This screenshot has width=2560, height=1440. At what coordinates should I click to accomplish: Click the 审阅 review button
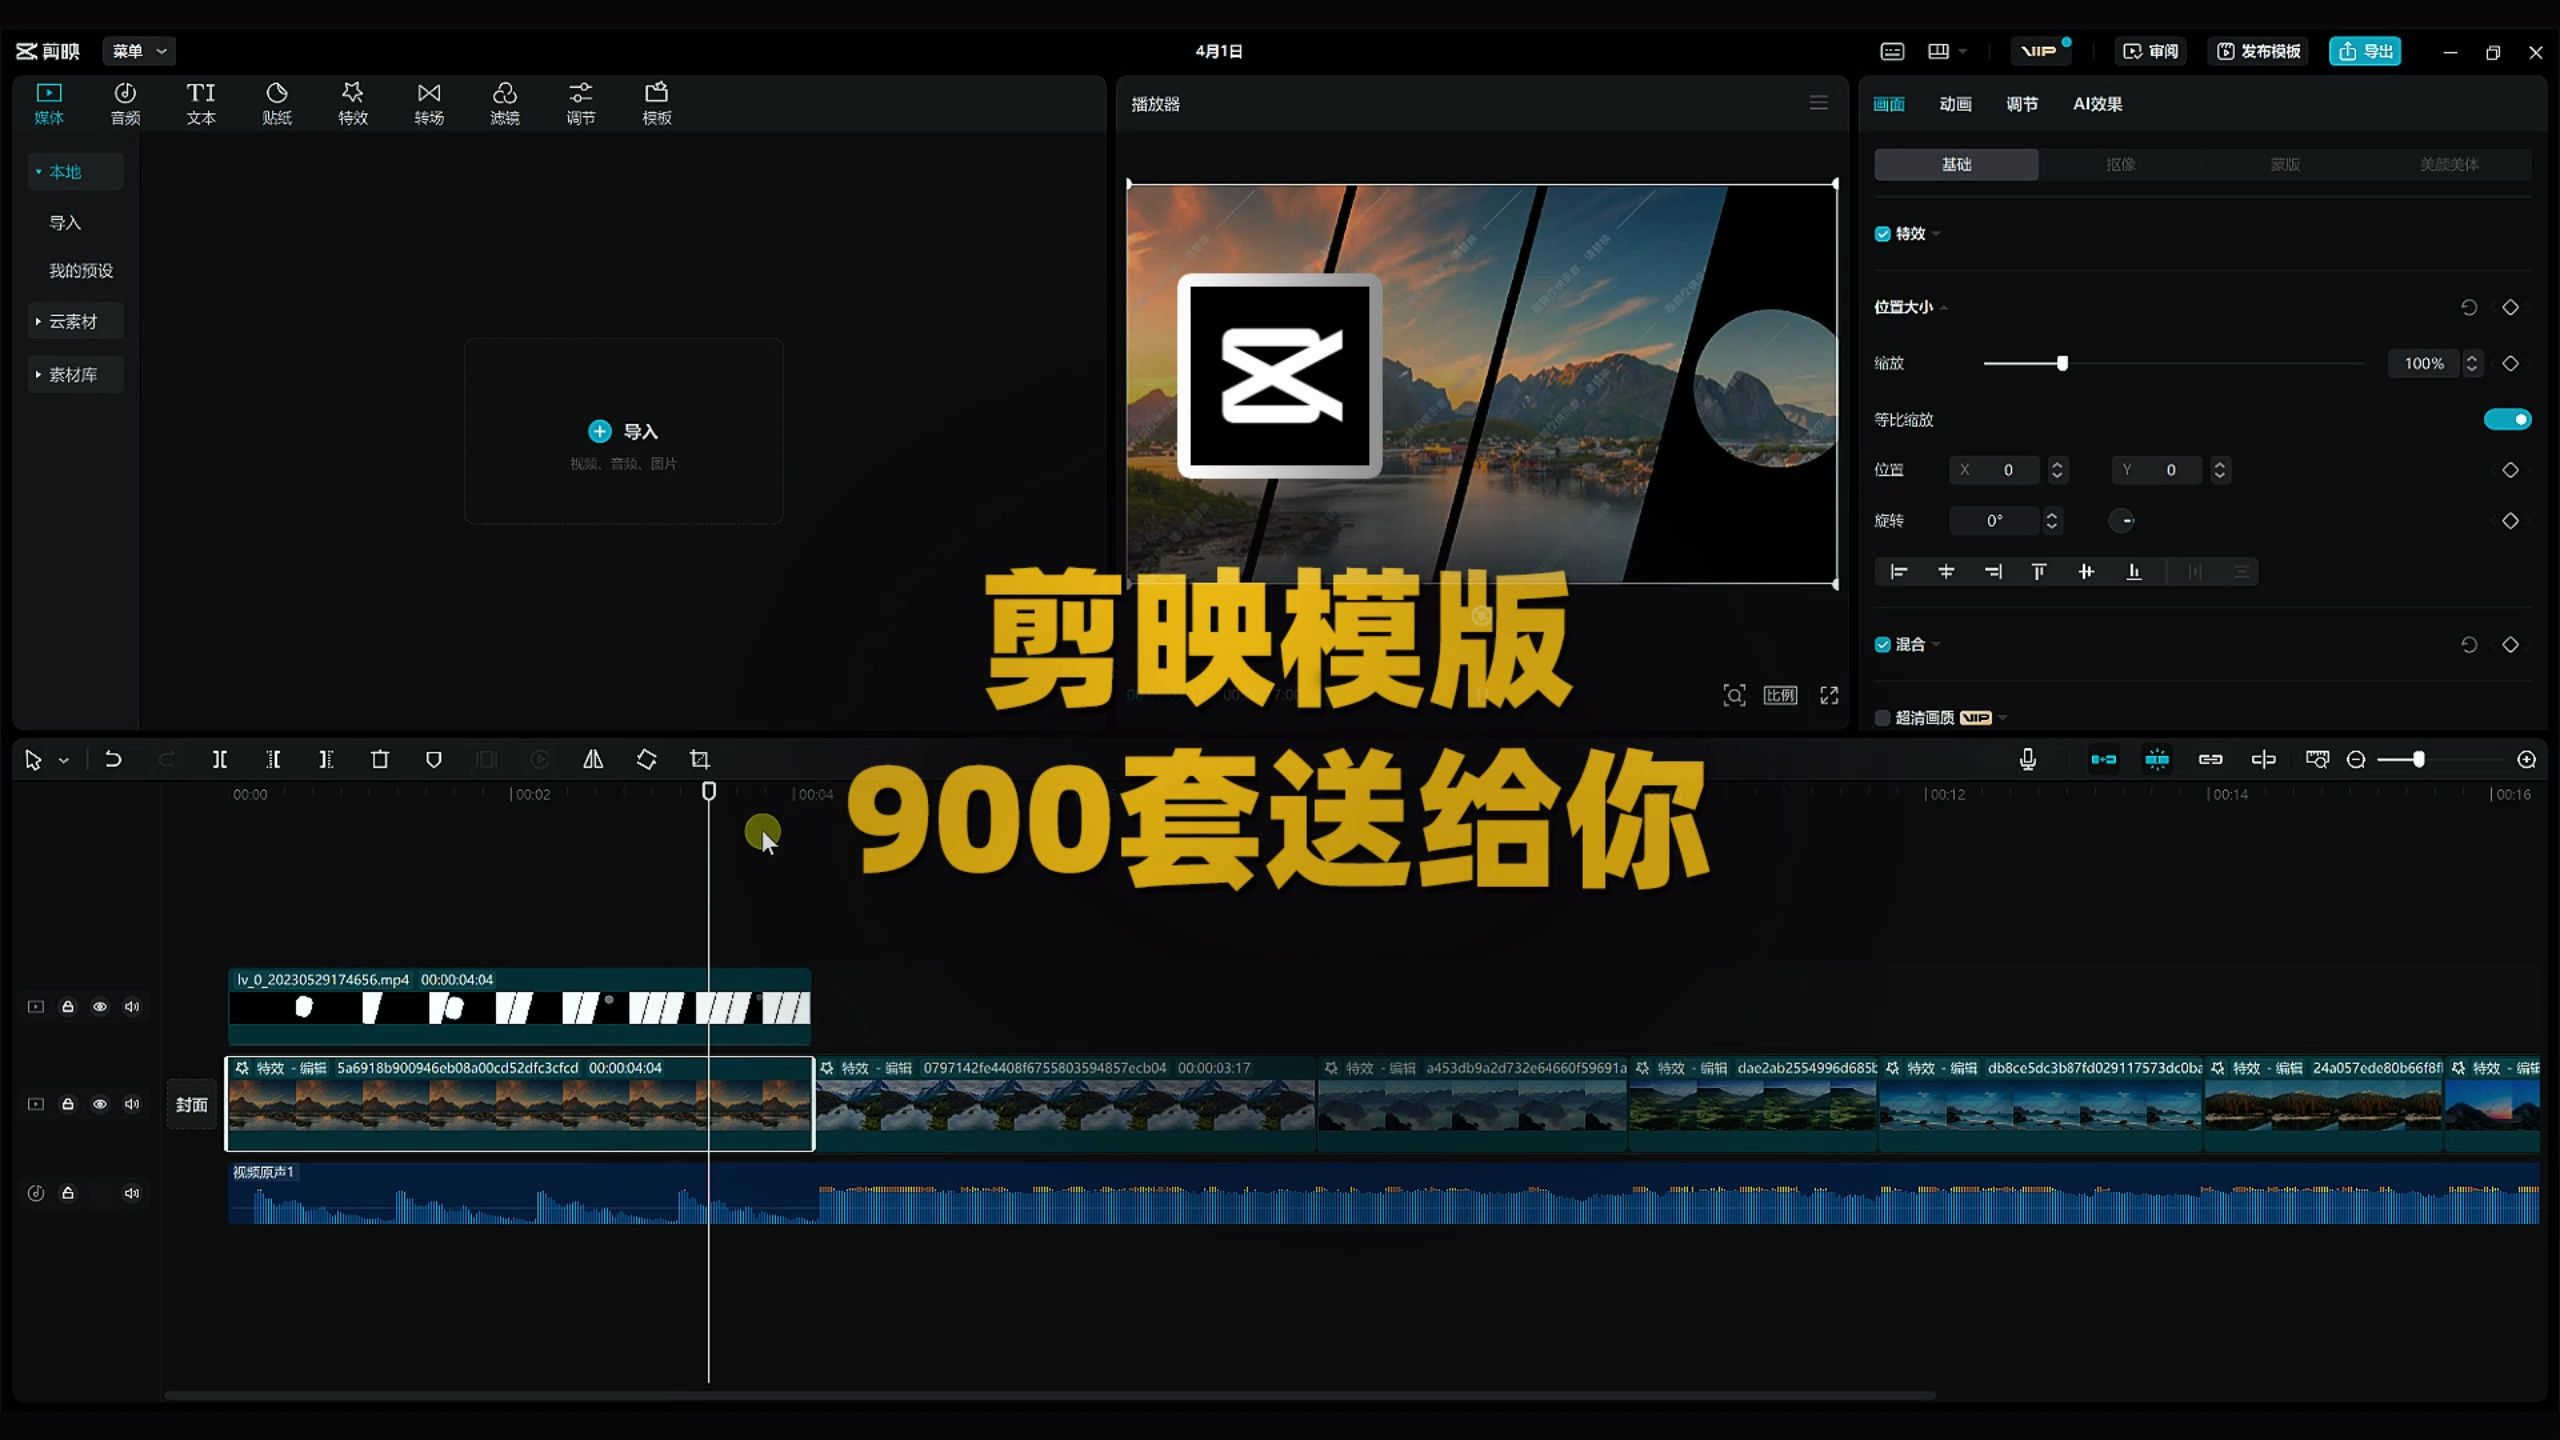(x=2150, y=51)
